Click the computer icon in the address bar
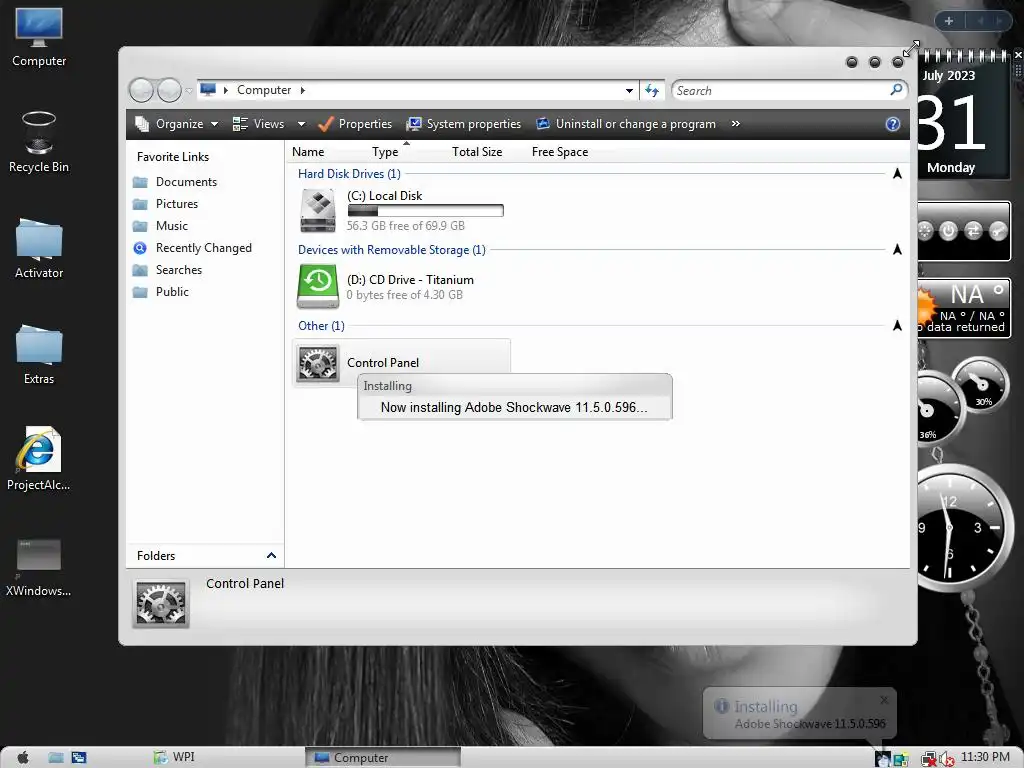The height and width of the screenshot is (768, 1024). (x=208, y=89)
